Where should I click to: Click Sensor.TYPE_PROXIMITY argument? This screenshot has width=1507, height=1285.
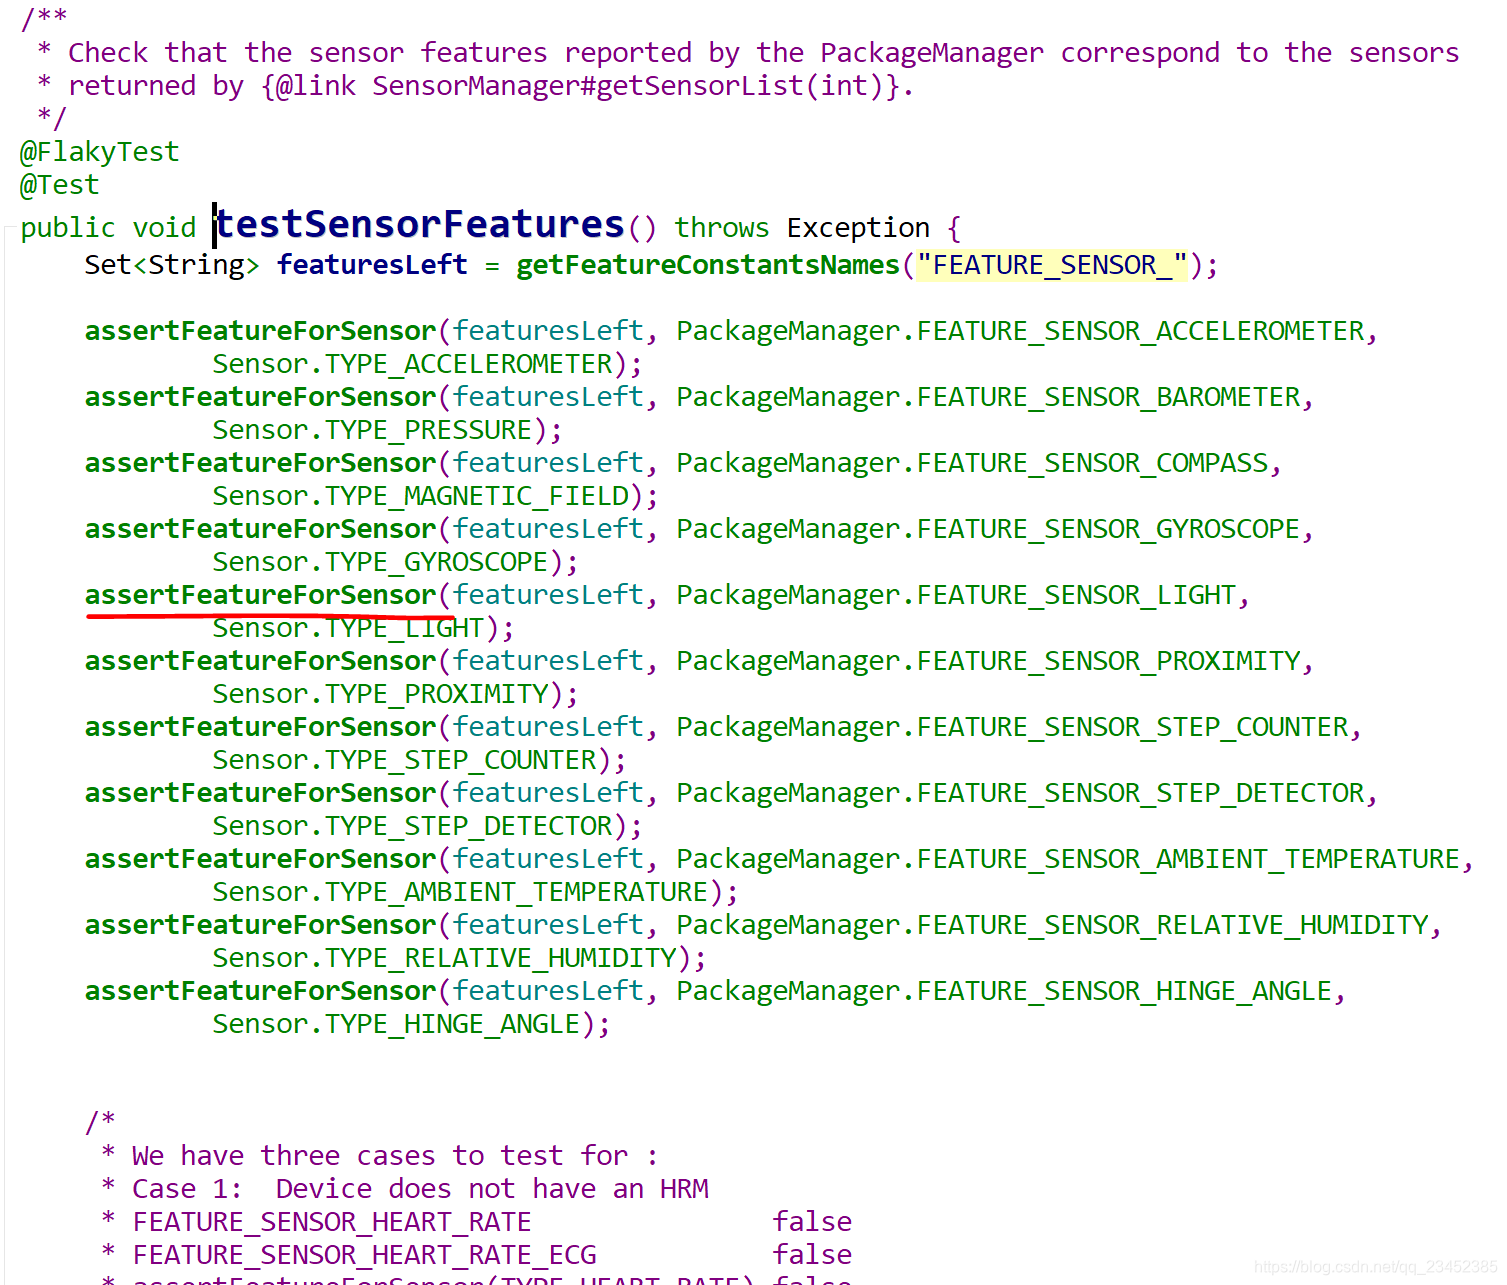(380, 694)
